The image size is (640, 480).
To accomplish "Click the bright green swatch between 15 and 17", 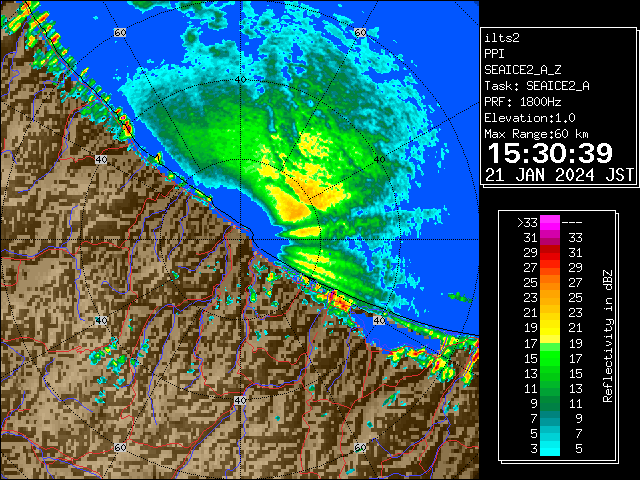I will pyautogui.click(x=550, y=358).
